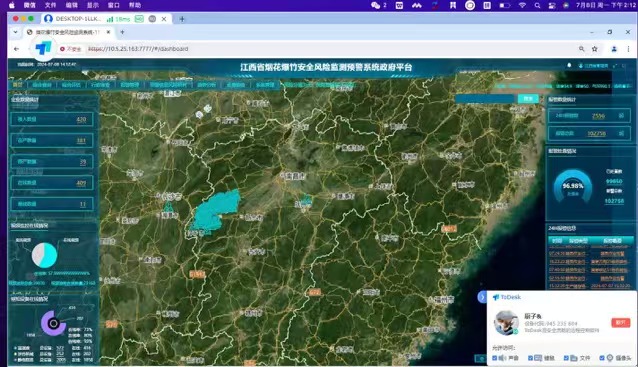Click the zoom magnifier in address bar
This screenshot has width=638, height=367.
coord(582,49)
